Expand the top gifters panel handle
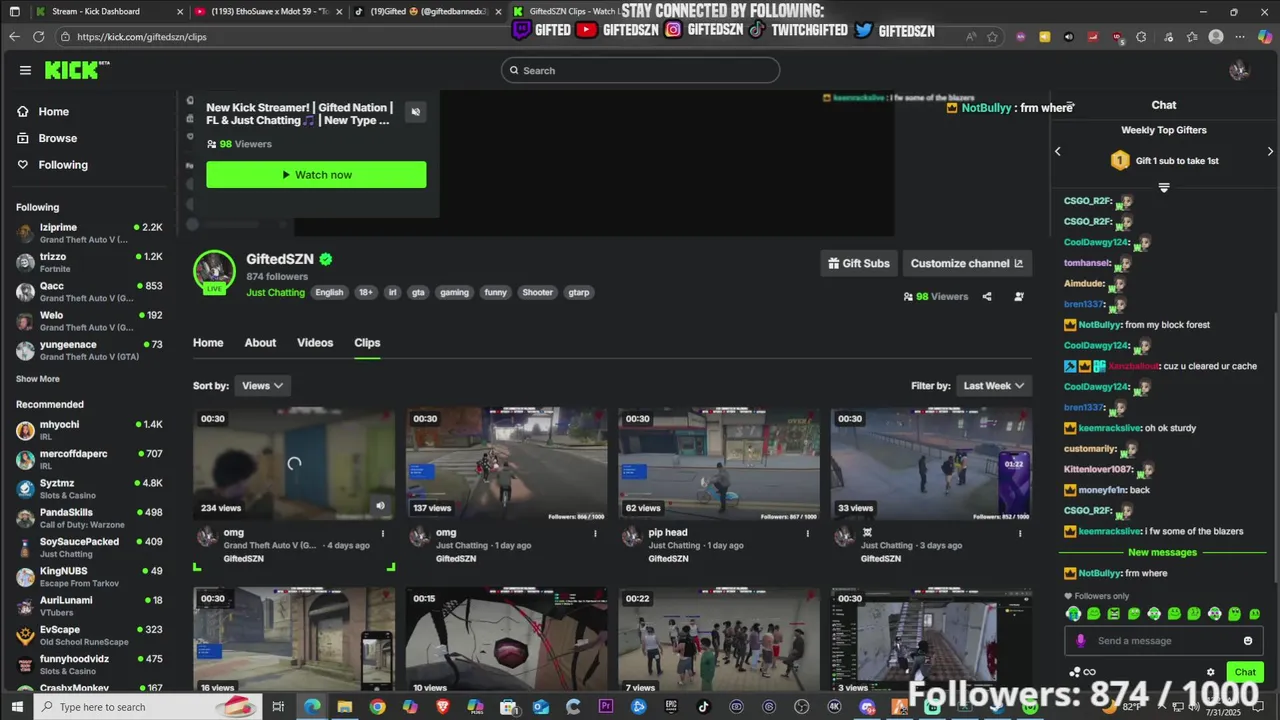 [1164, 188]
